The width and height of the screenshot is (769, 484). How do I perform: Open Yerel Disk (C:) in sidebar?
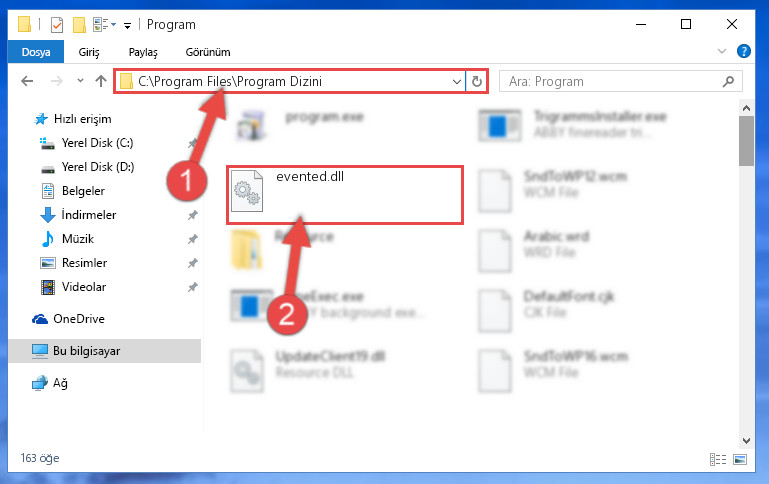[97, 143]
